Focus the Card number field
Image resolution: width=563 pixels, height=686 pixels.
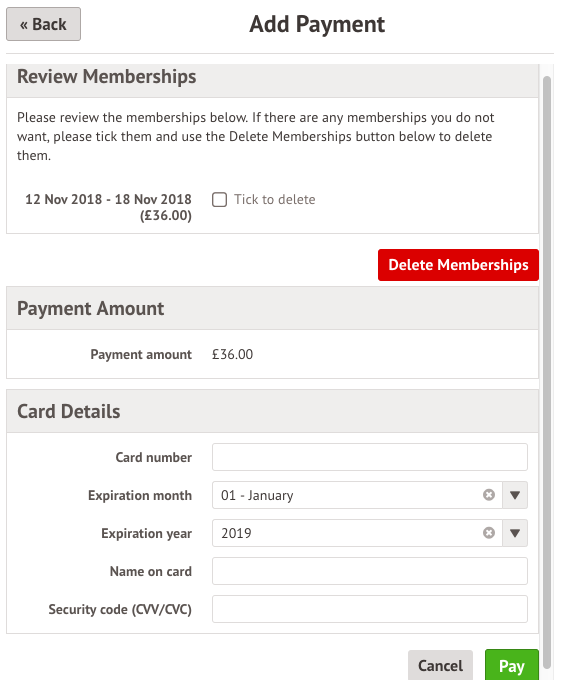click(370, 457)
